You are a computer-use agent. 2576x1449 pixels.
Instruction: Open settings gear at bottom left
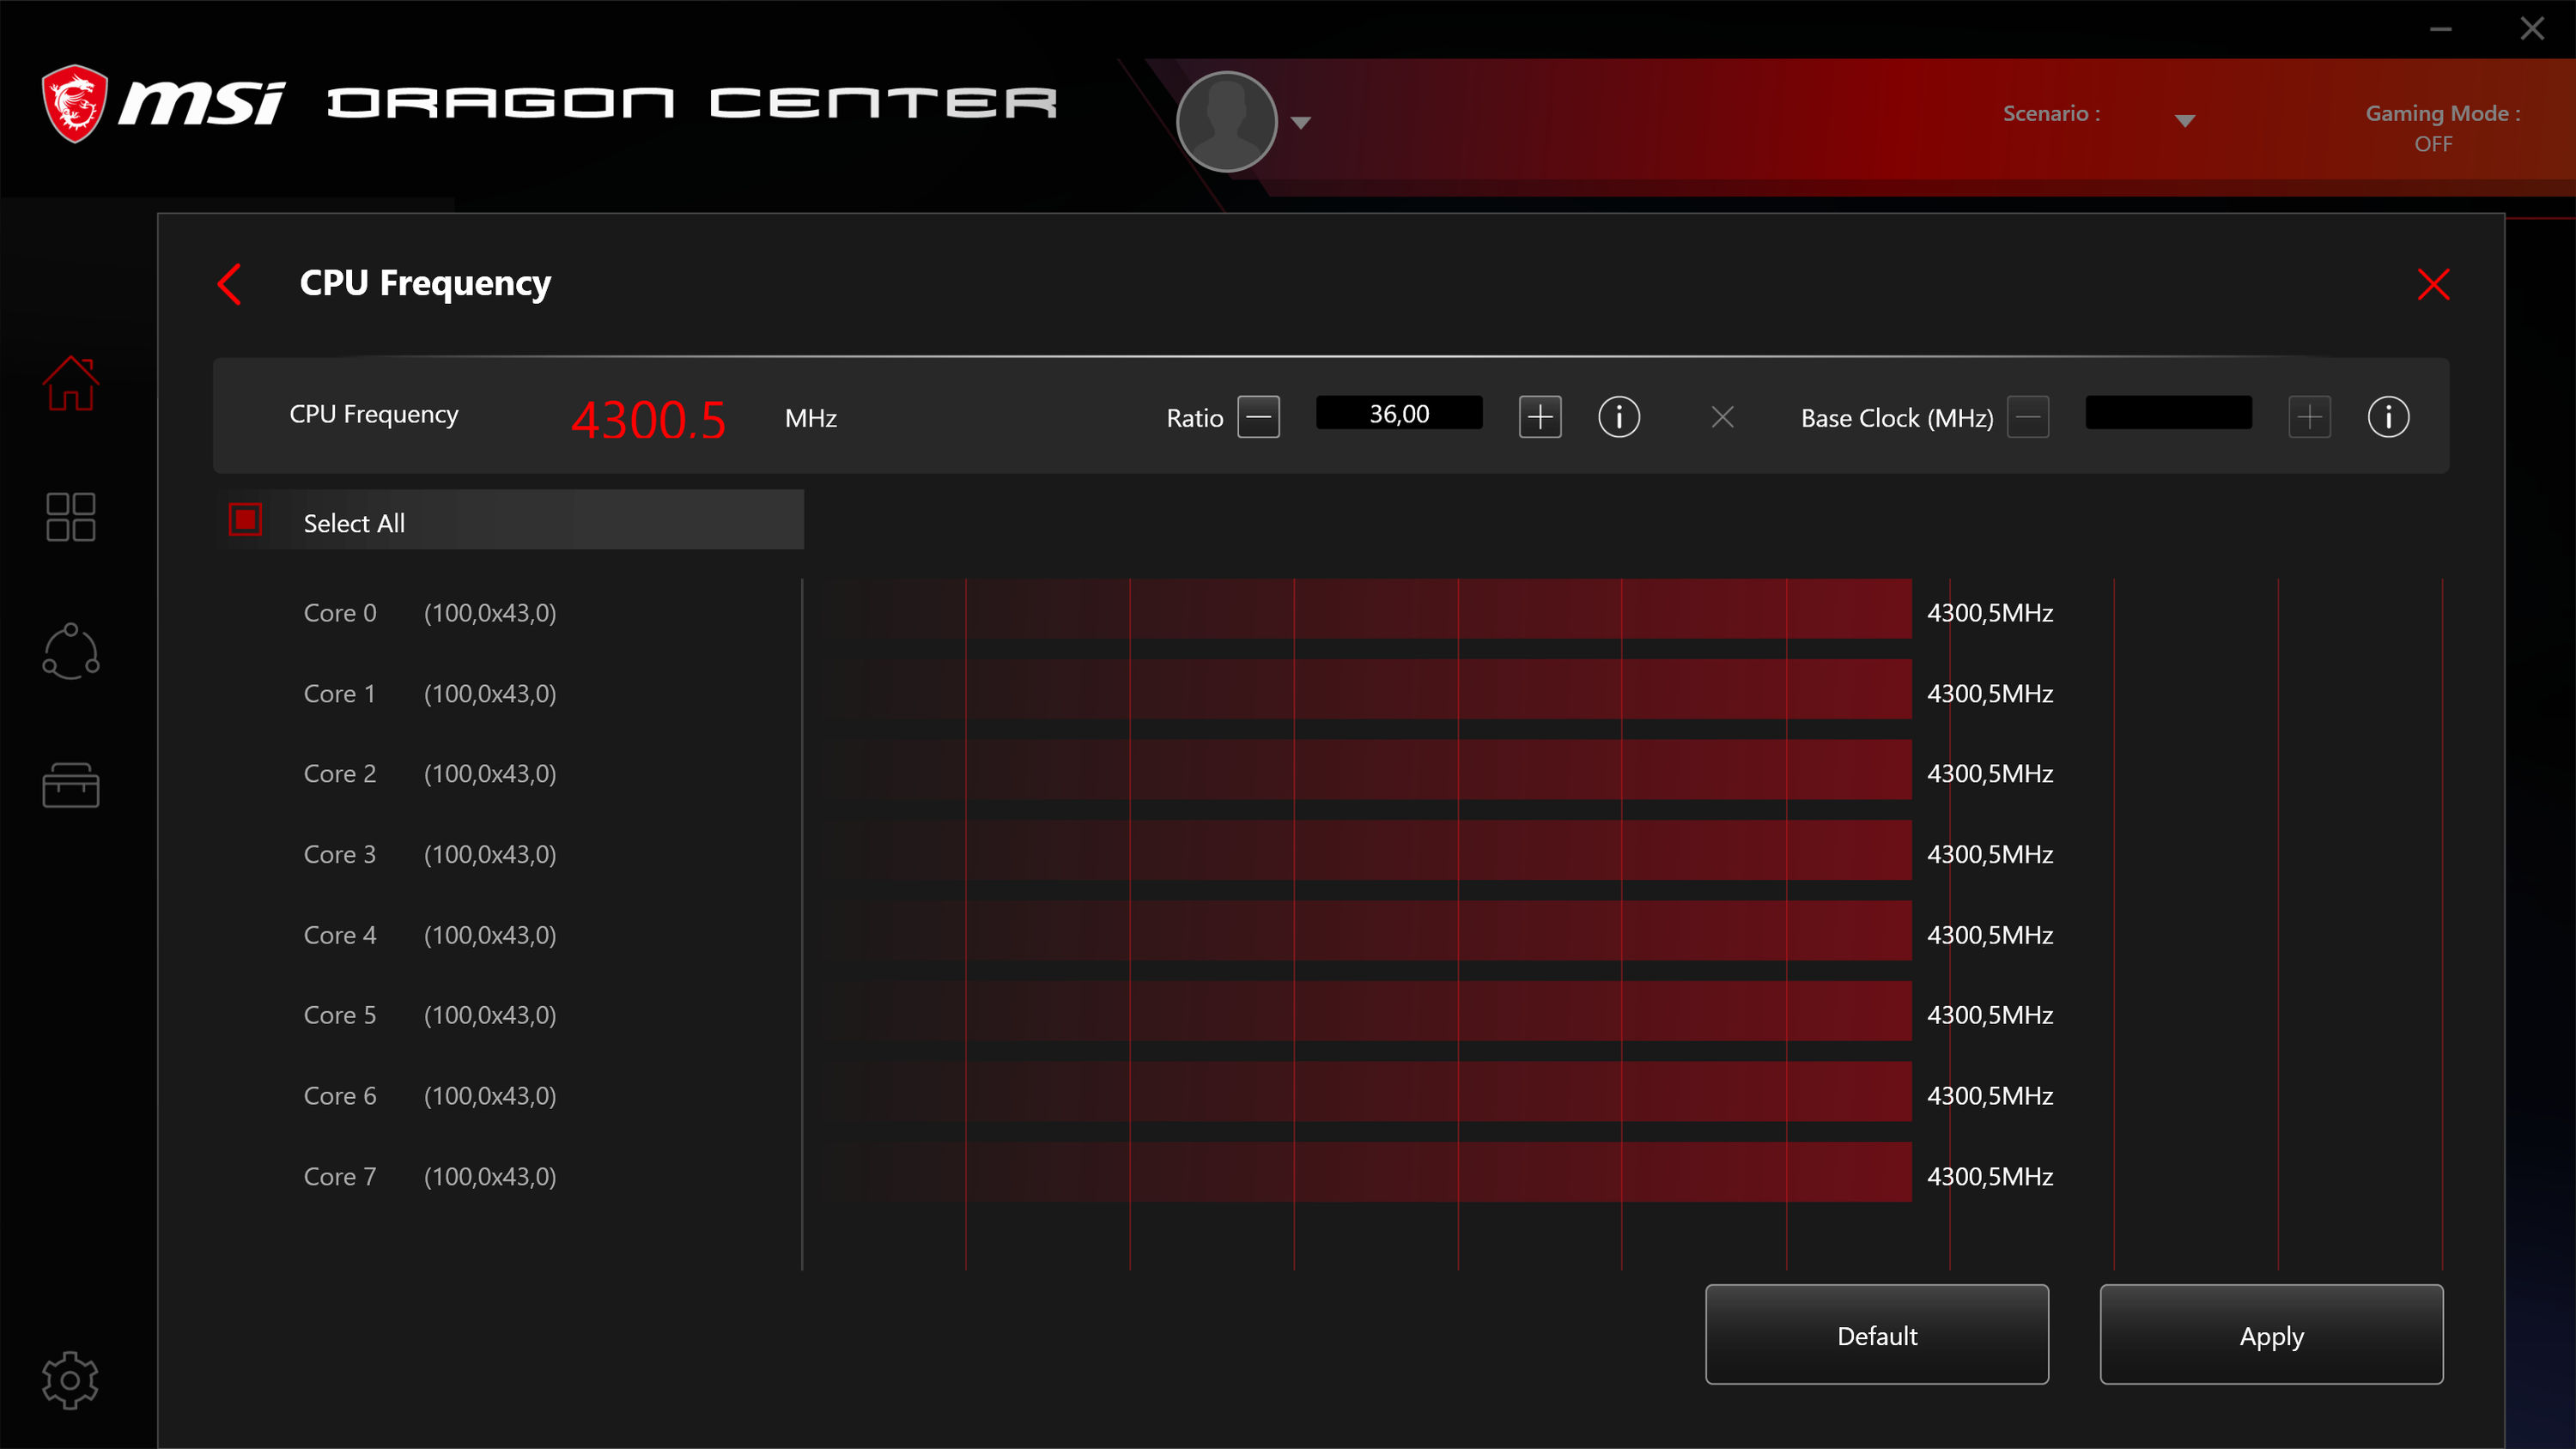coord(70,1380)
